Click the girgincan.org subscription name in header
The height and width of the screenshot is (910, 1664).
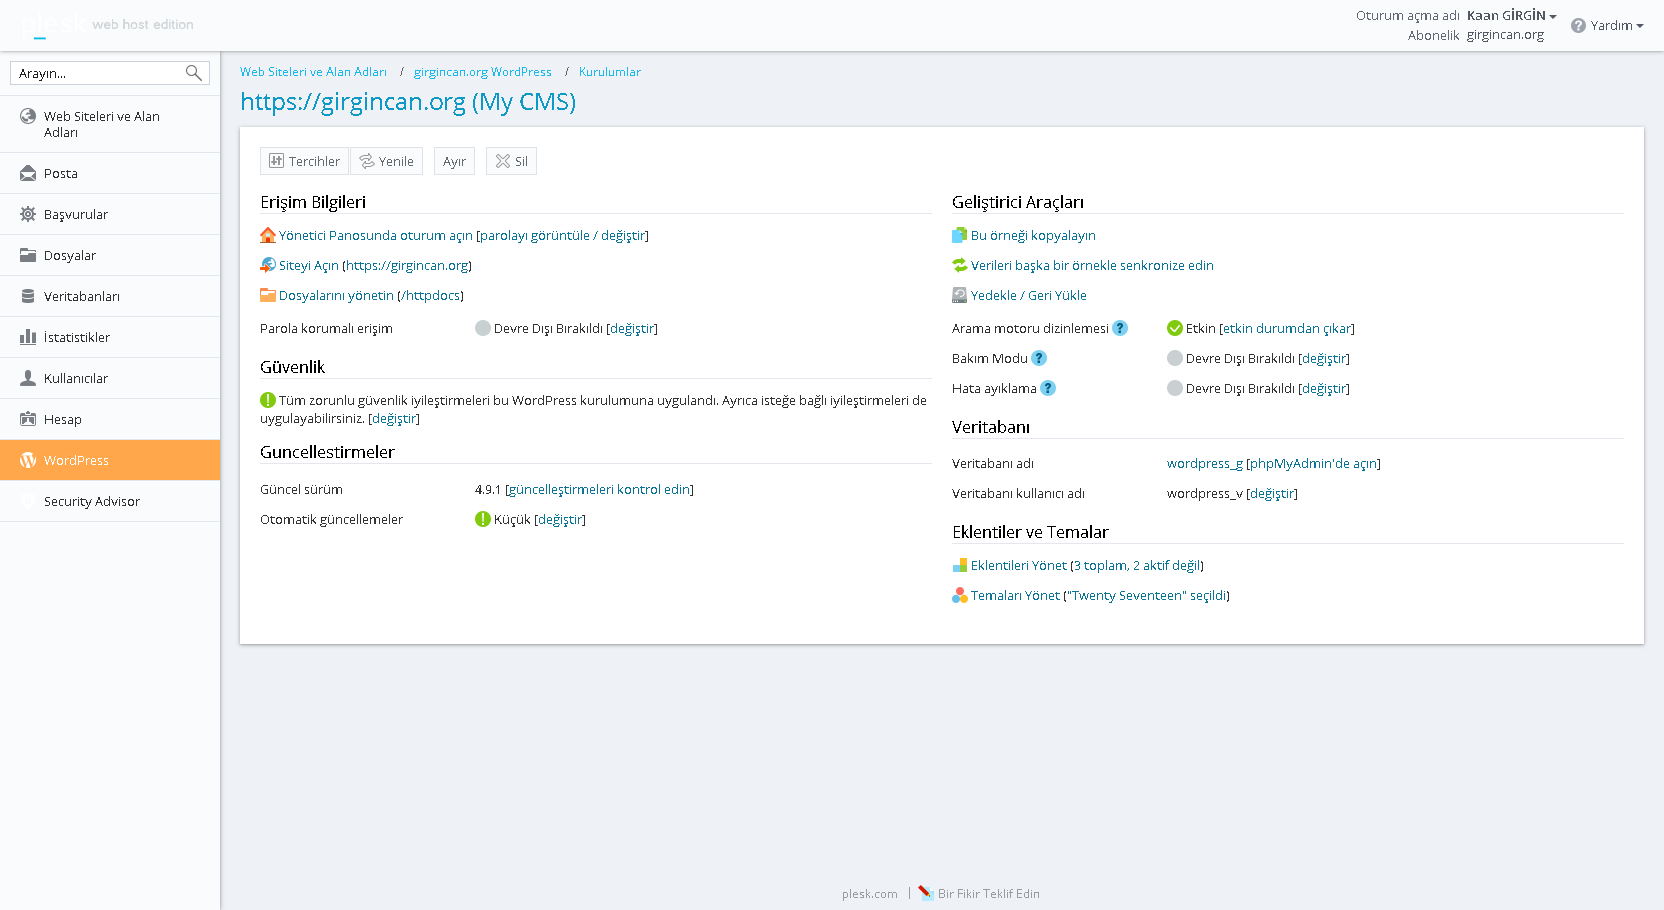(x=1505, y=35)
